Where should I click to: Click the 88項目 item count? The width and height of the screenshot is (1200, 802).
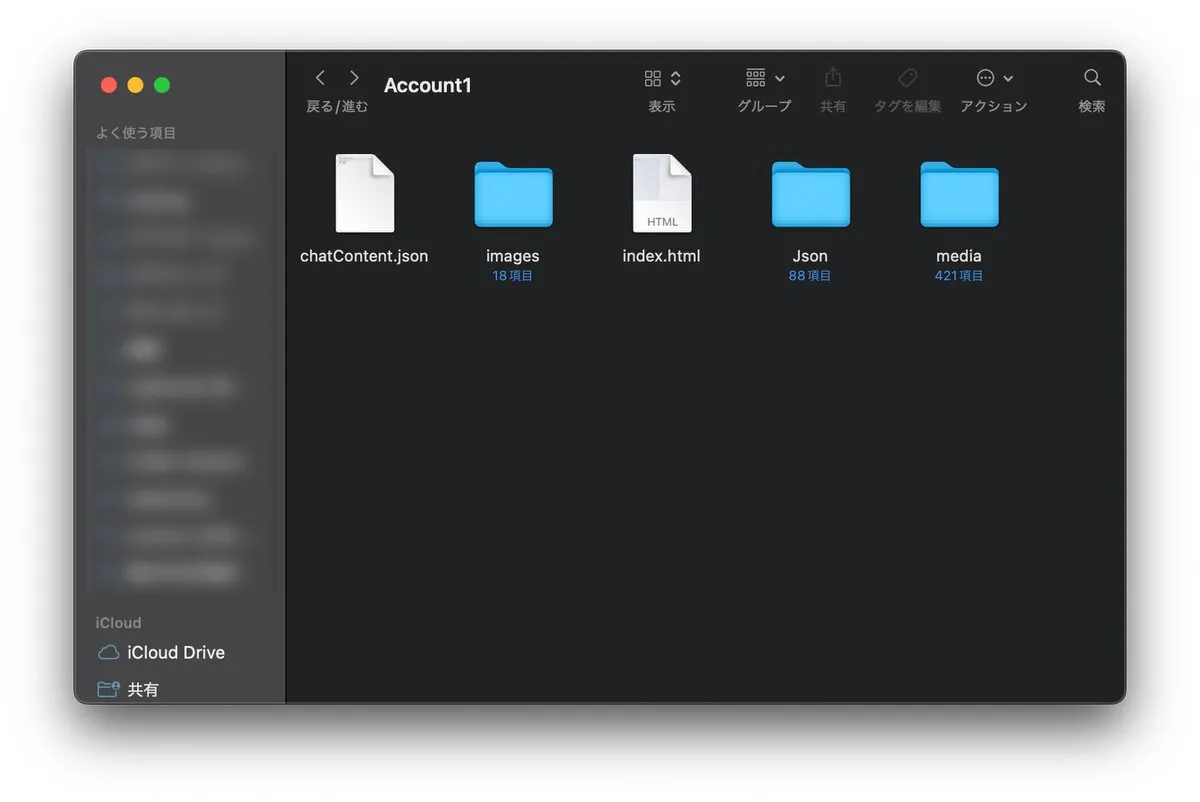[x=810, y=276]
